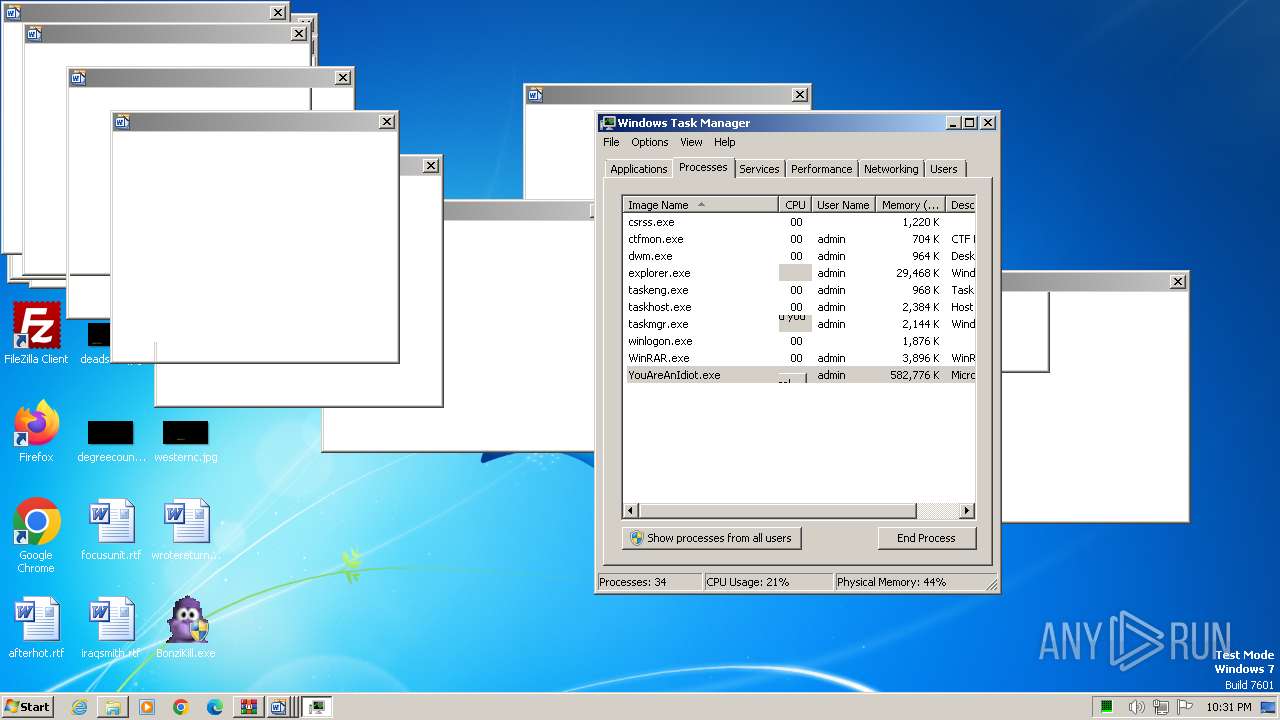This screenshot has height=720, width=1280.
Task: Switch to the Word taskbar group
Action: tap(281, 707)
